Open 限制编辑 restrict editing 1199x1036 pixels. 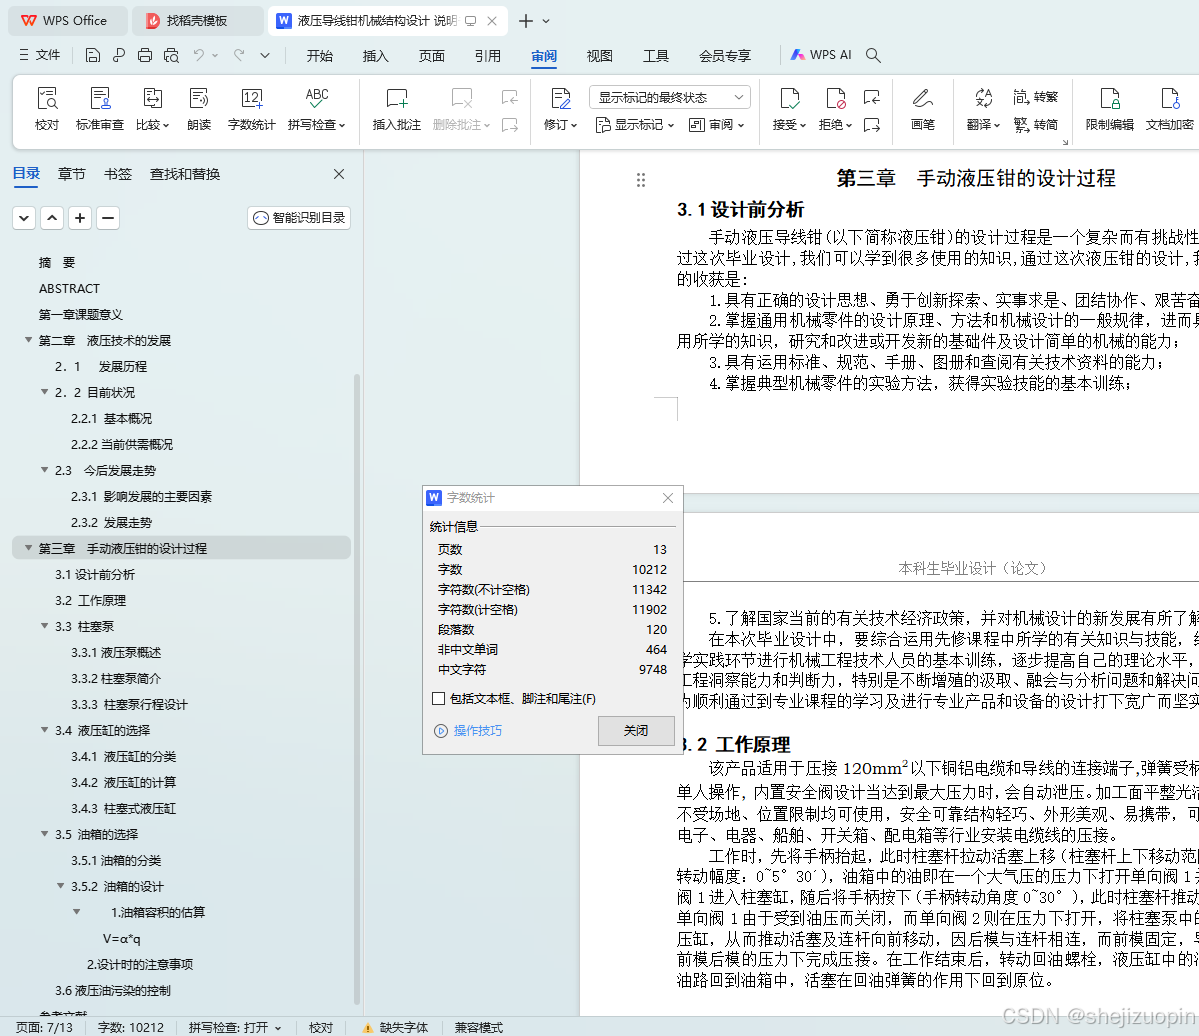click(x=1110, y=108)
